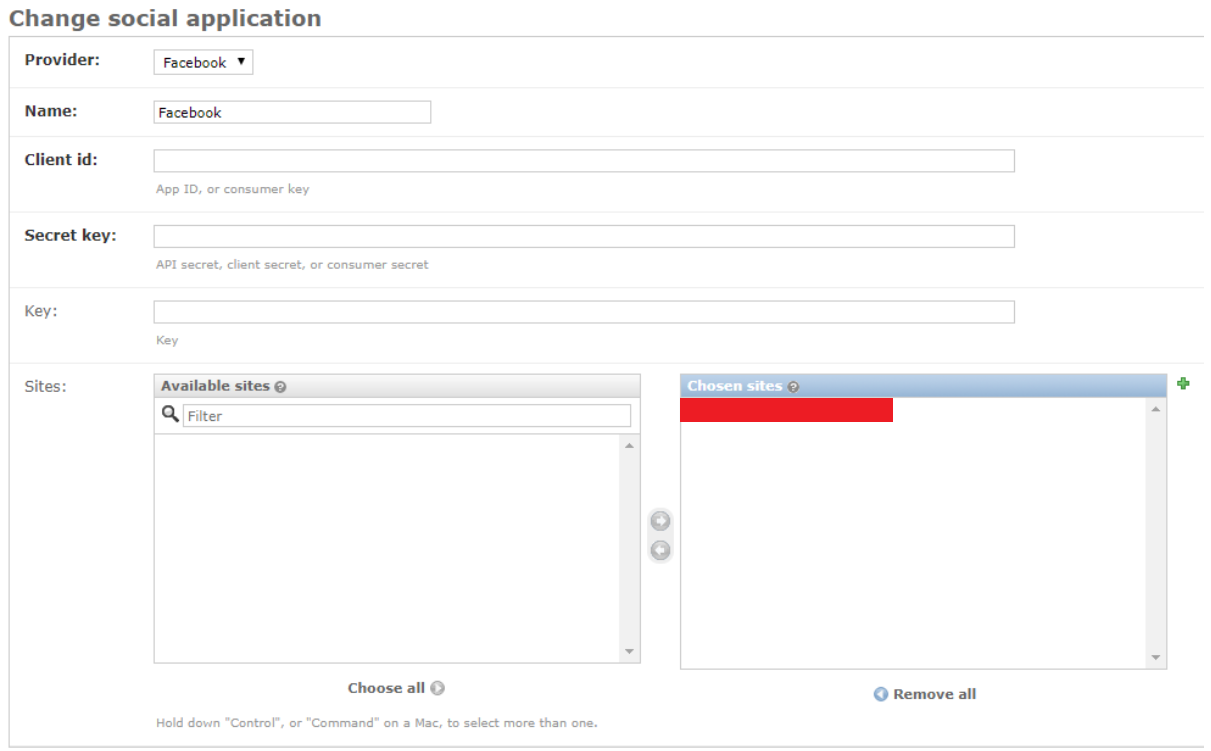Focus the Secret key input field
This screenshot has height=751, width=1211.
(584, 236)
